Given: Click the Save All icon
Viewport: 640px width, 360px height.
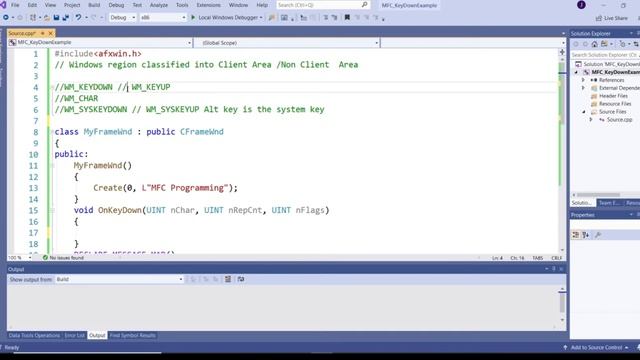Looking at the screenshot, I should click(65, 18).
